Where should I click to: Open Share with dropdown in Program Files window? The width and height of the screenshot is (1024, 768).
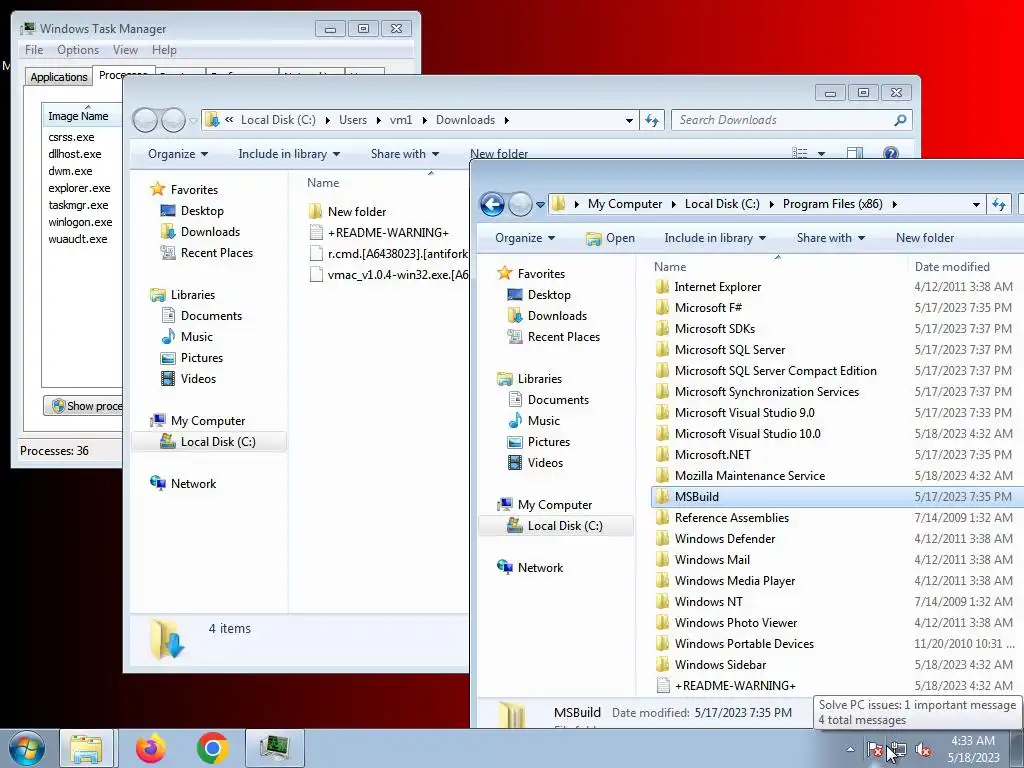pyautogui.click(x=831, y=238)
